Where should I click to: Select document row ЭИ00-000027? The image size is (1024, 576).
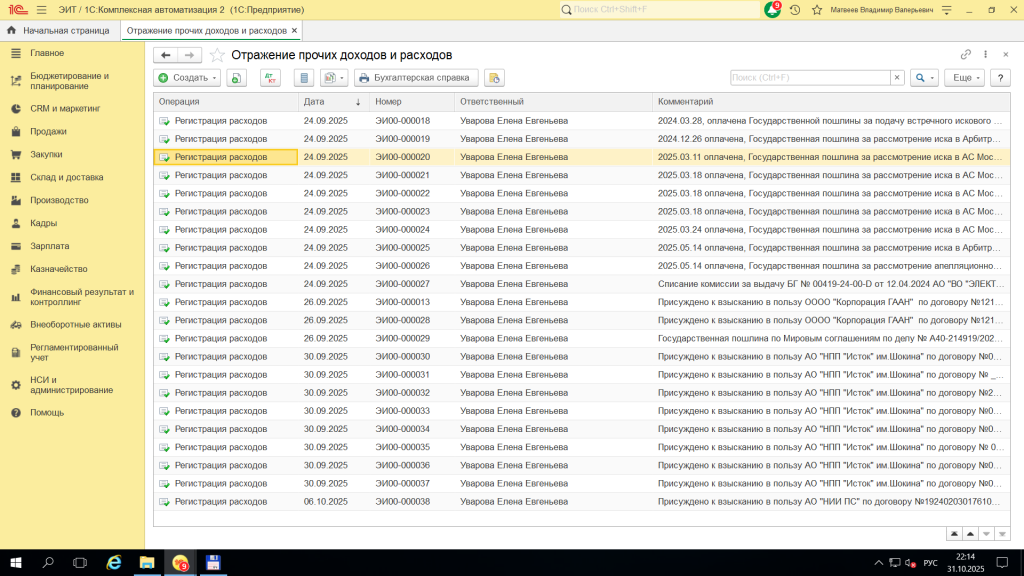pyautogui.click(x=402, y=284)
